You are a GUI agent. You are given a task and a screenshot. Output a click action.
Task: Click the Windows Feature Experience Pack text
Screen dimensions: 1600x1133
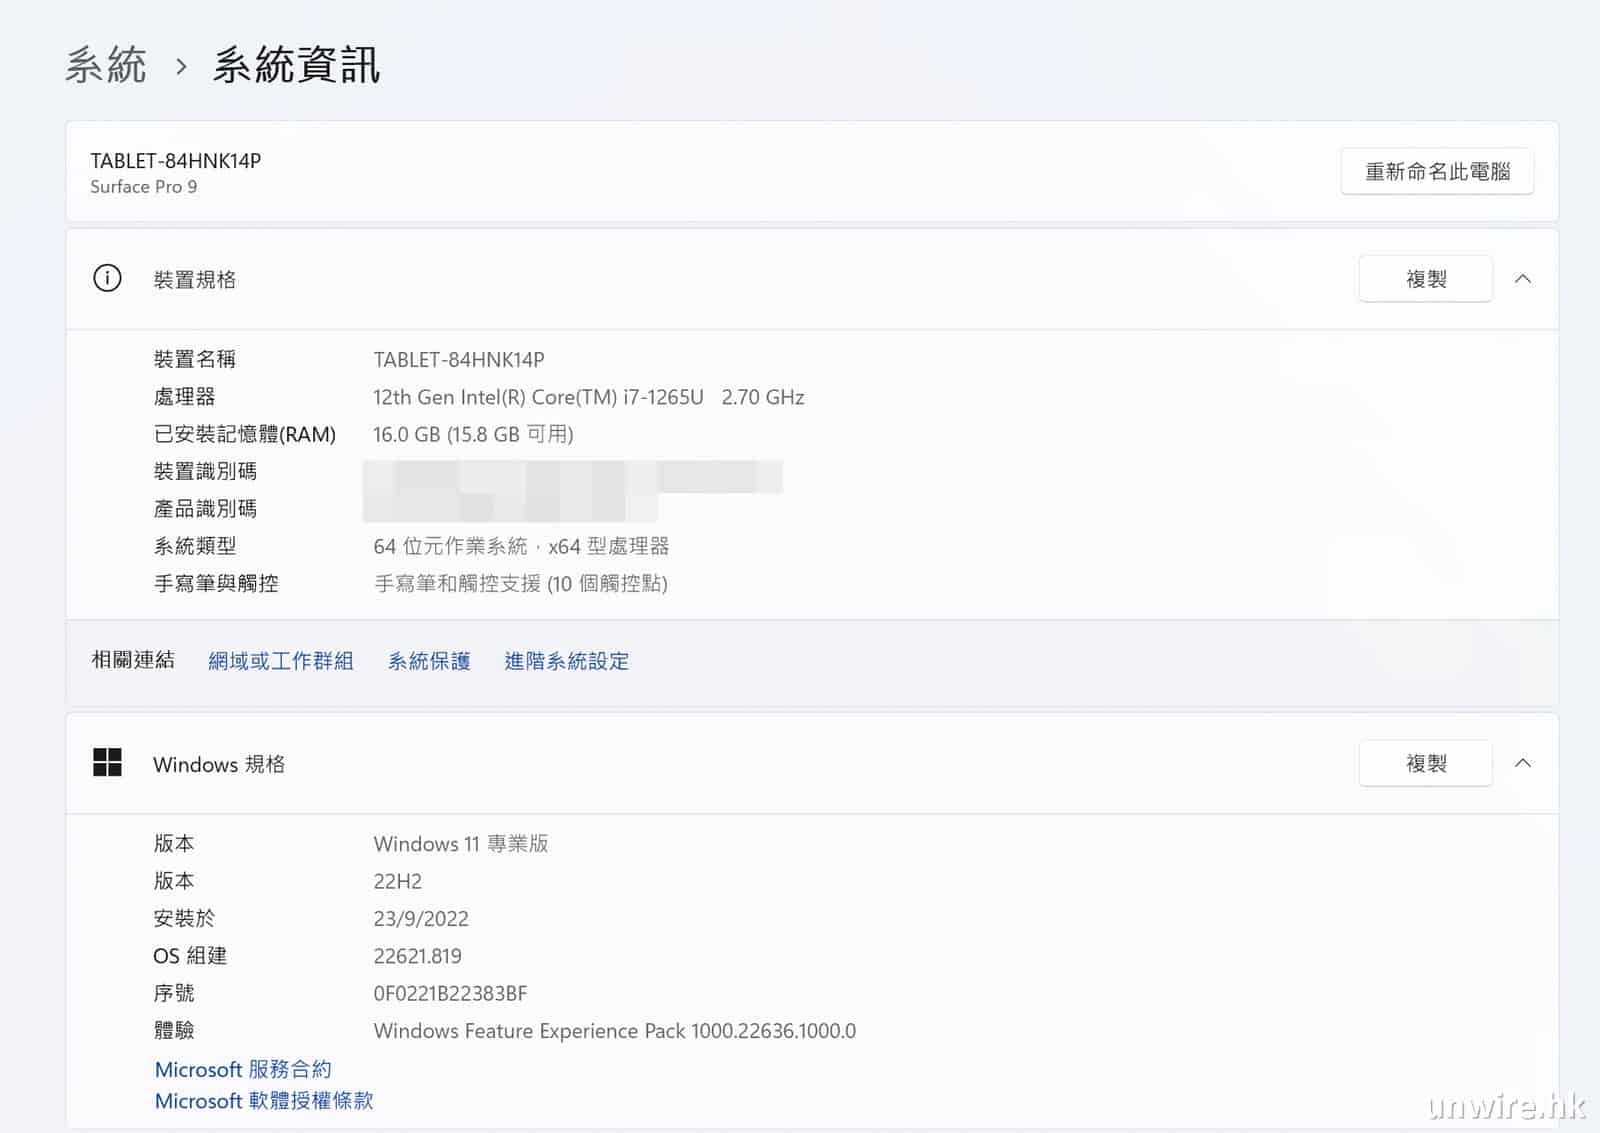(x=614, y=1031)
